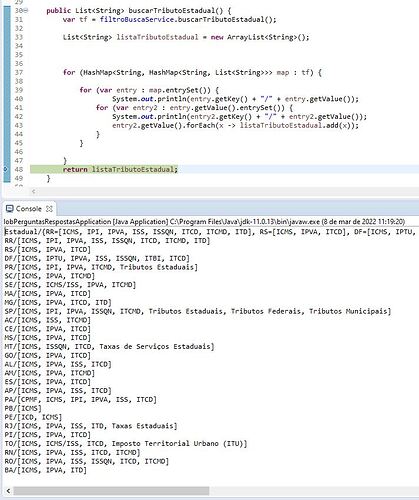Click map.entrySet() in line 39
The image size is (419, 500).
(179, 90)
